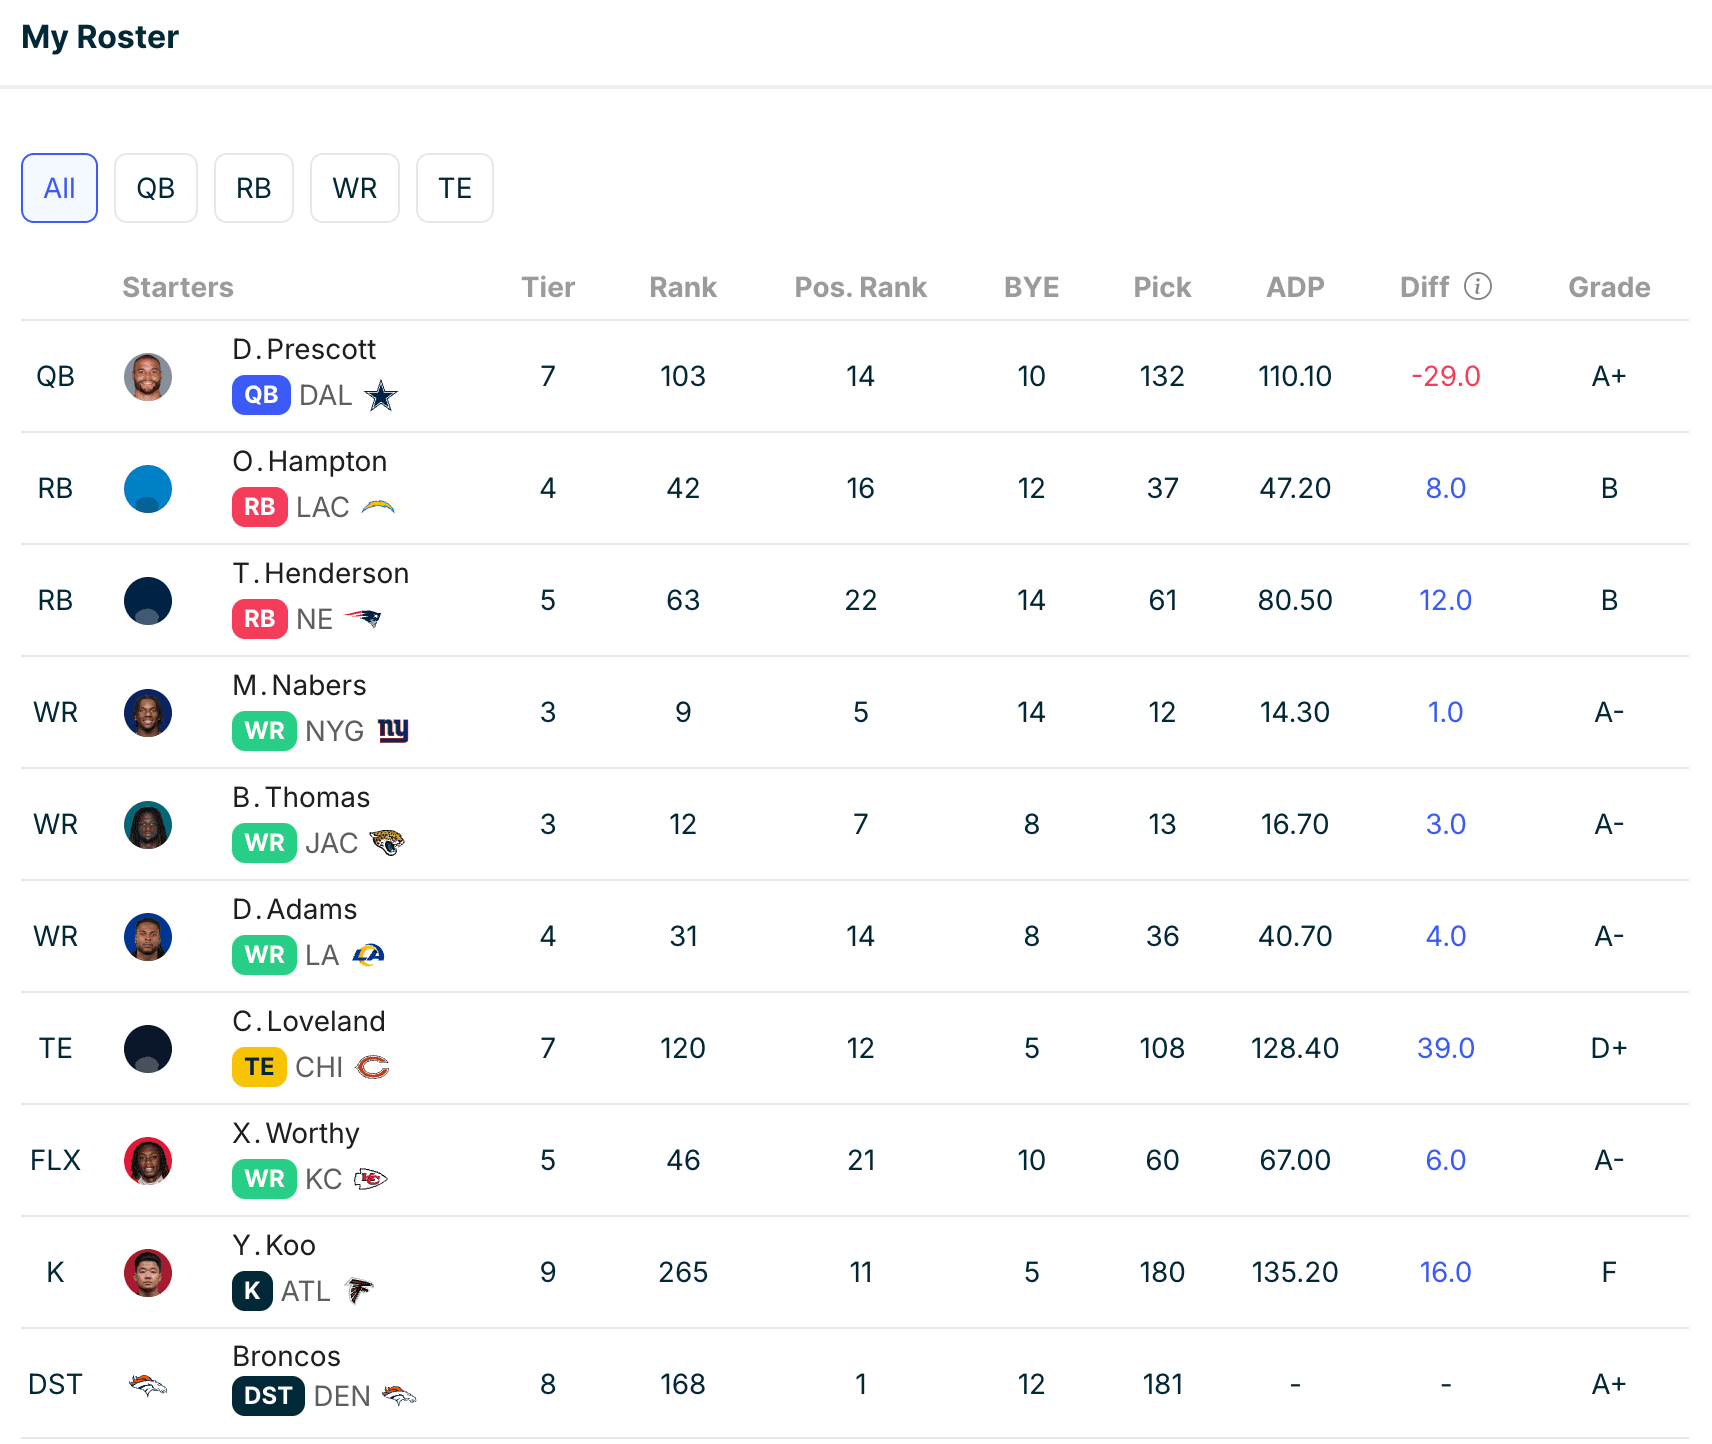Screen dimensions: 1712x1444
Task: Click the Falcons logo next to ATL
Action: coord(359,1291)
